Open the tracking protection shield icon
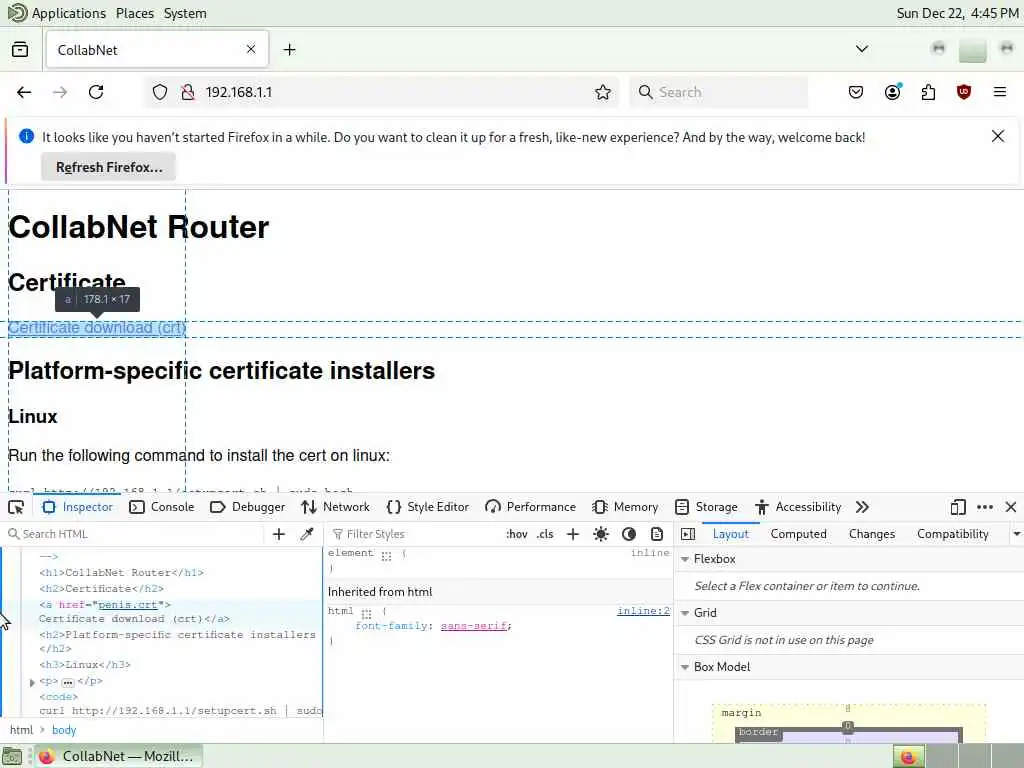 pyautogui.click(x=160, y=92)
